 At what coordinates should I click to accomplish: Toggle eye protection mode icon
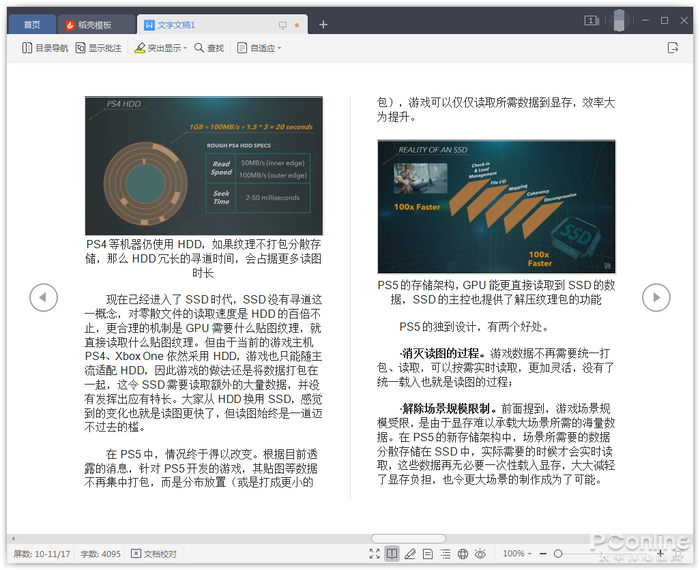point(480,554)
